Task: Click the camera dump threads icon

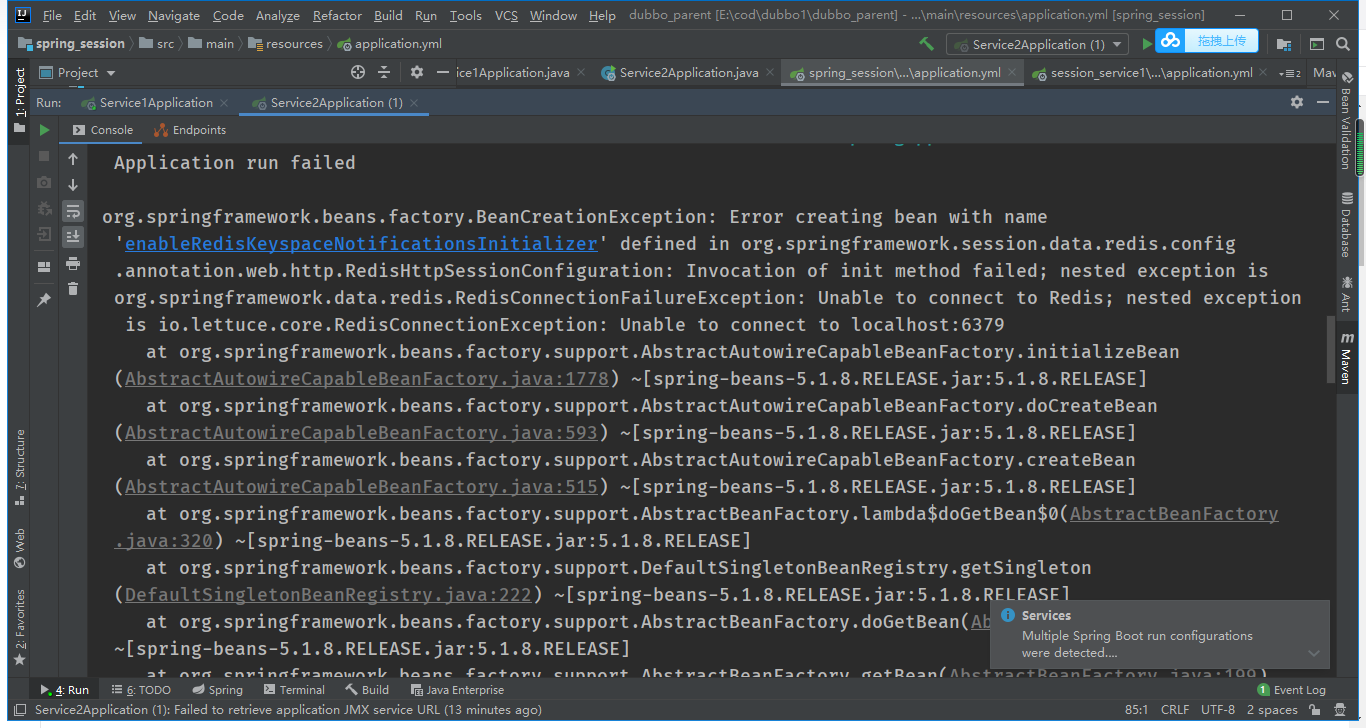Action: coord(44,182)
